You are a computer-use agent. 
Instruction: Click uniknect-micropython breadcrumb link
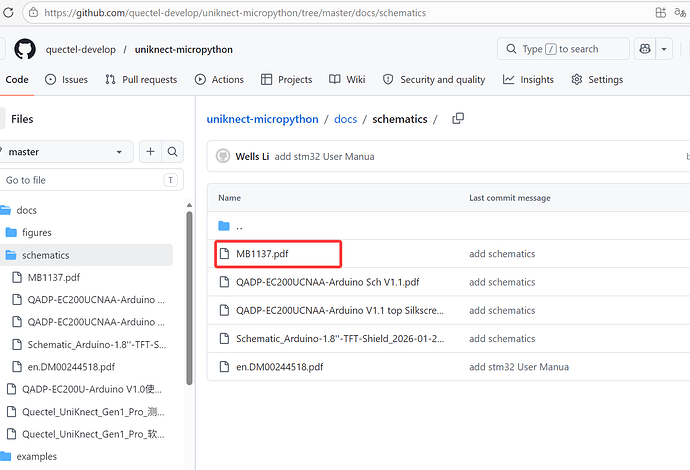coord(262,119)
